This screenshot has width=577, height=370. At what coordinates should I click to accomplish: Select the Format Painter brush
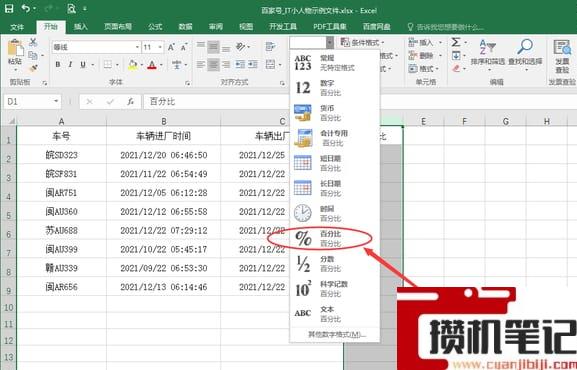(x=33, y=68)
